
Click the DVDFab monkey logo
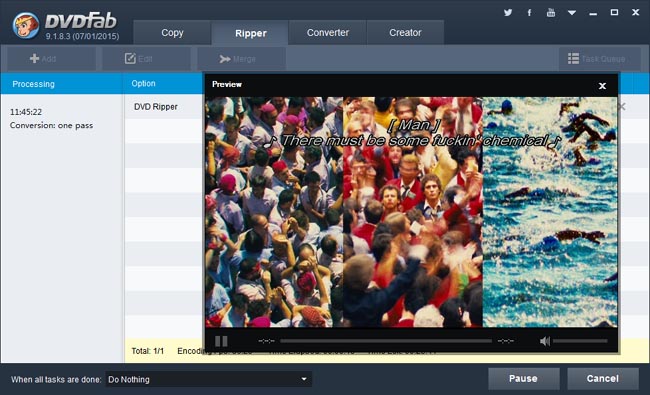[x=26, y=25]
